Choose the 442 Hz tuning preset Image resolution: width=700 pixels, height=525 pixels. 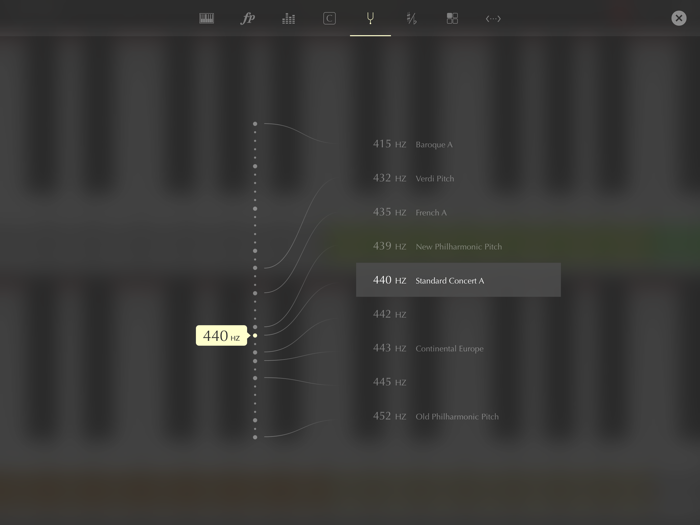tap(458, 314)
